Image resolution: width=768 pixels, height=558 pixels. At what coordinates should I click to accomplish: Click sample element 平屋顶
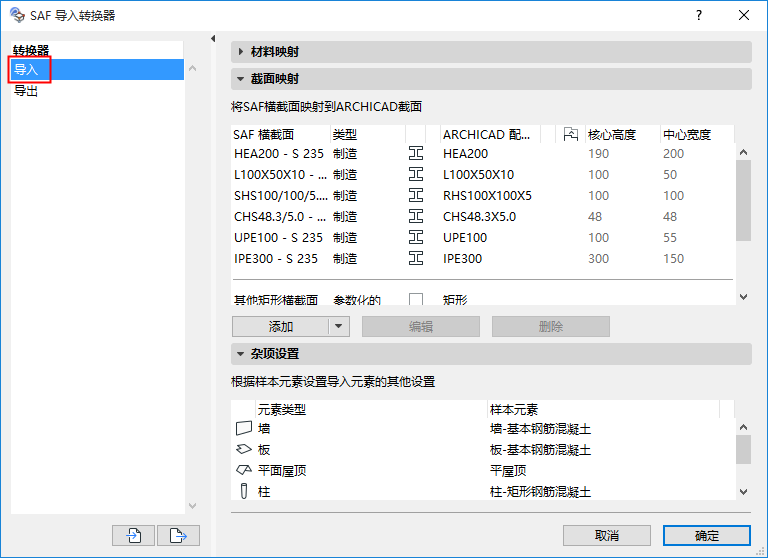pos(508,470)
